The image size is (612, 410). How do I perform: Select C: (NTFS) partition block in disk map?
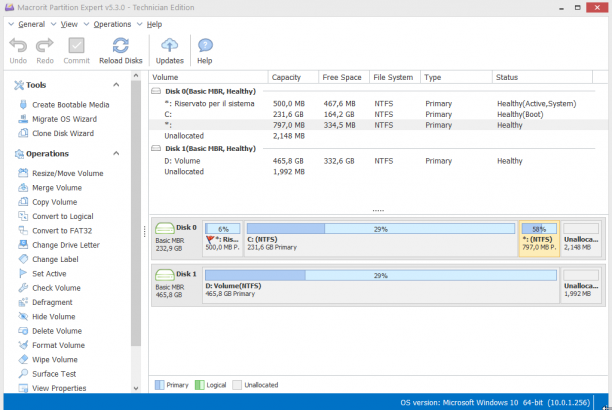point(381,239)
